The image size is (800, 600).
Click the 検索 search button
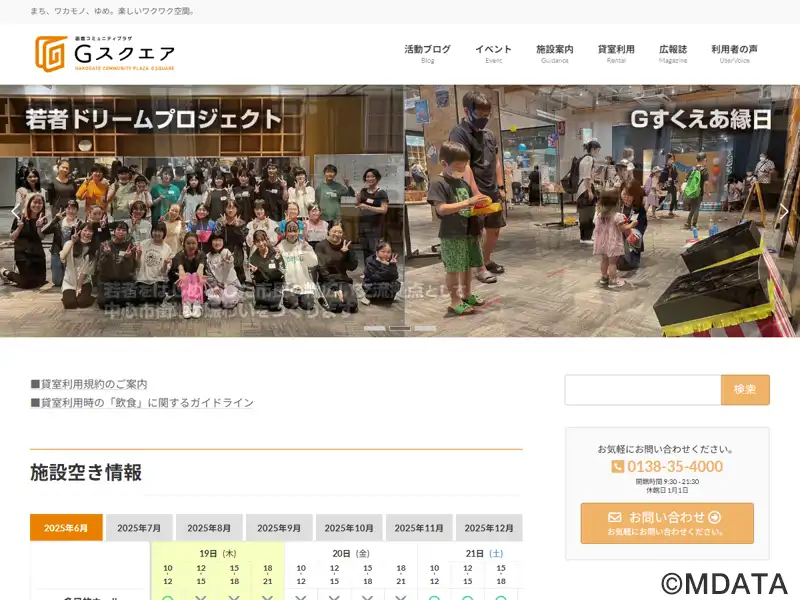[x=745, y=390]
